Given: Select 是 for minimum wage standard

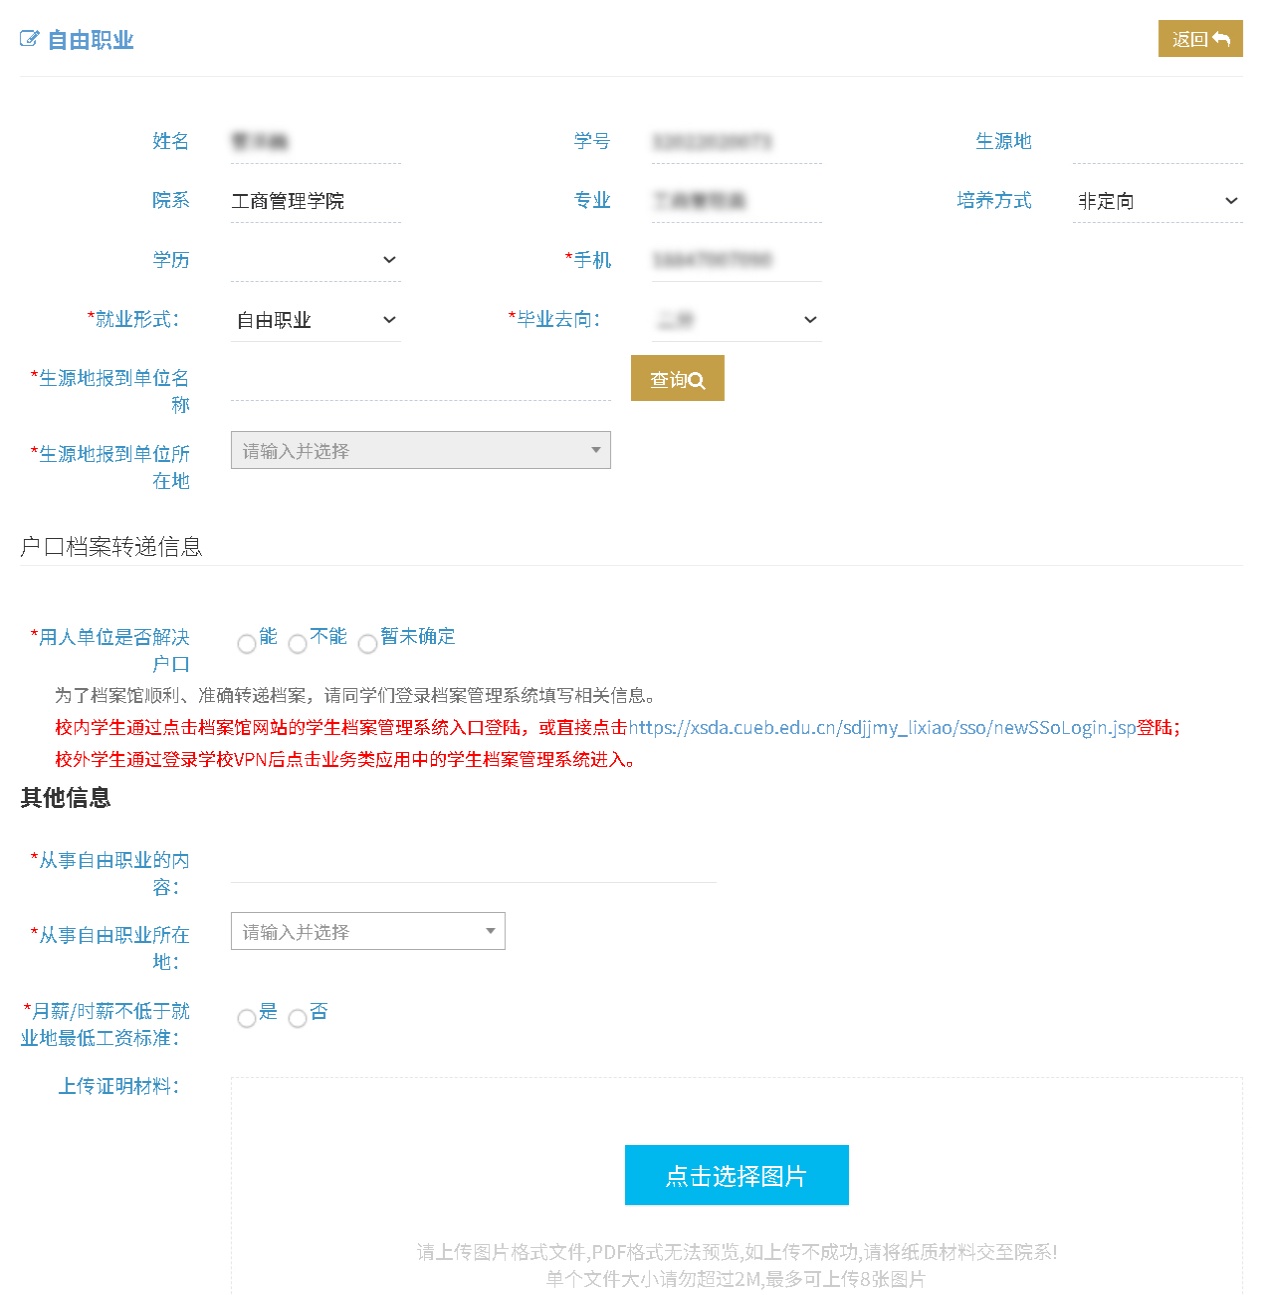Looking at the screenshot, I should point(247,1019).
